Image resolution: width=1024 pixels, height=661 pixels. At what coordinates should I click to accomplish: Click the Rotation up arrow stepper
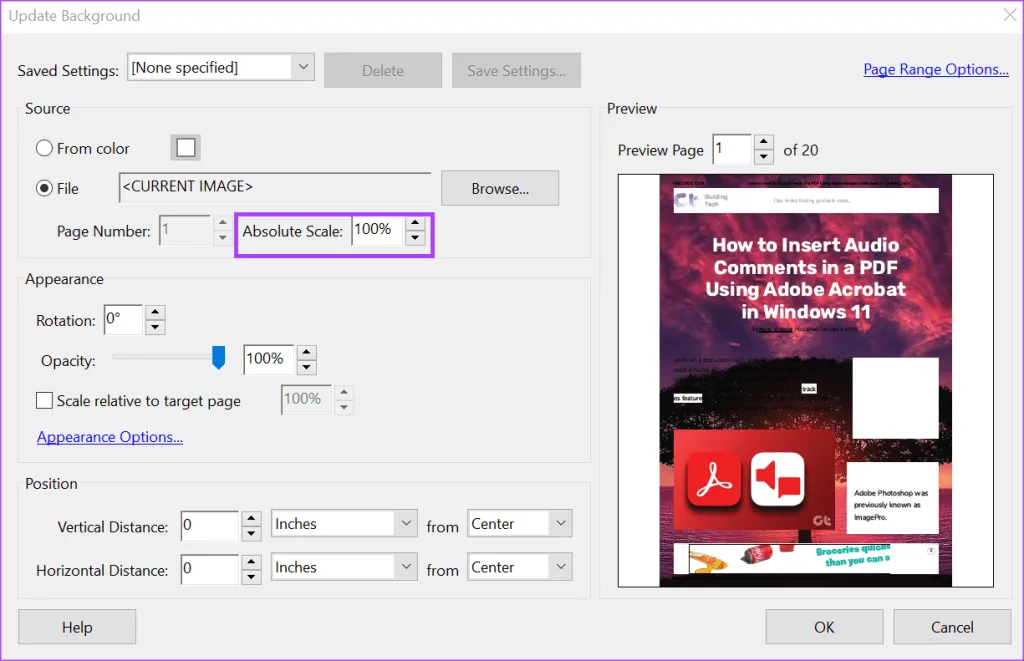(x=154, y=313)
